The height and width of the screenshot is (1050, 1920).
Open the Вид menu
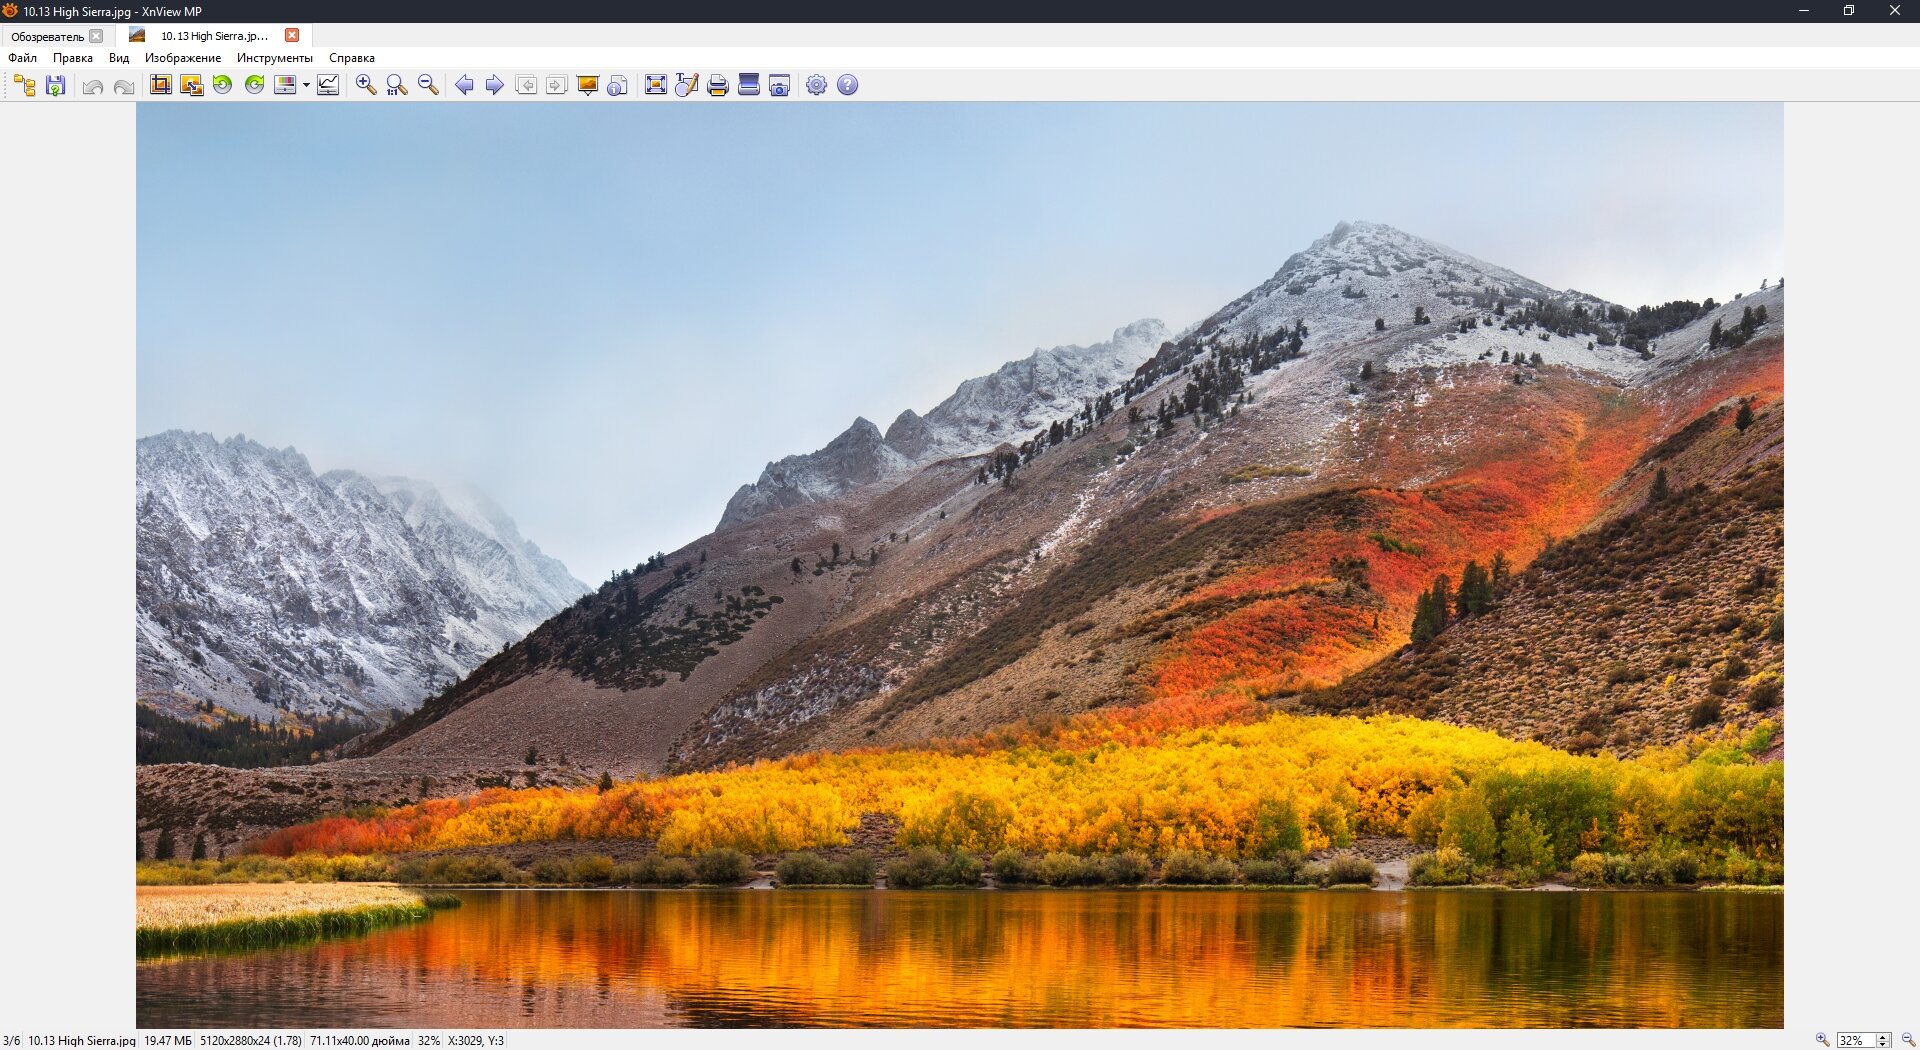coord(119,58)
